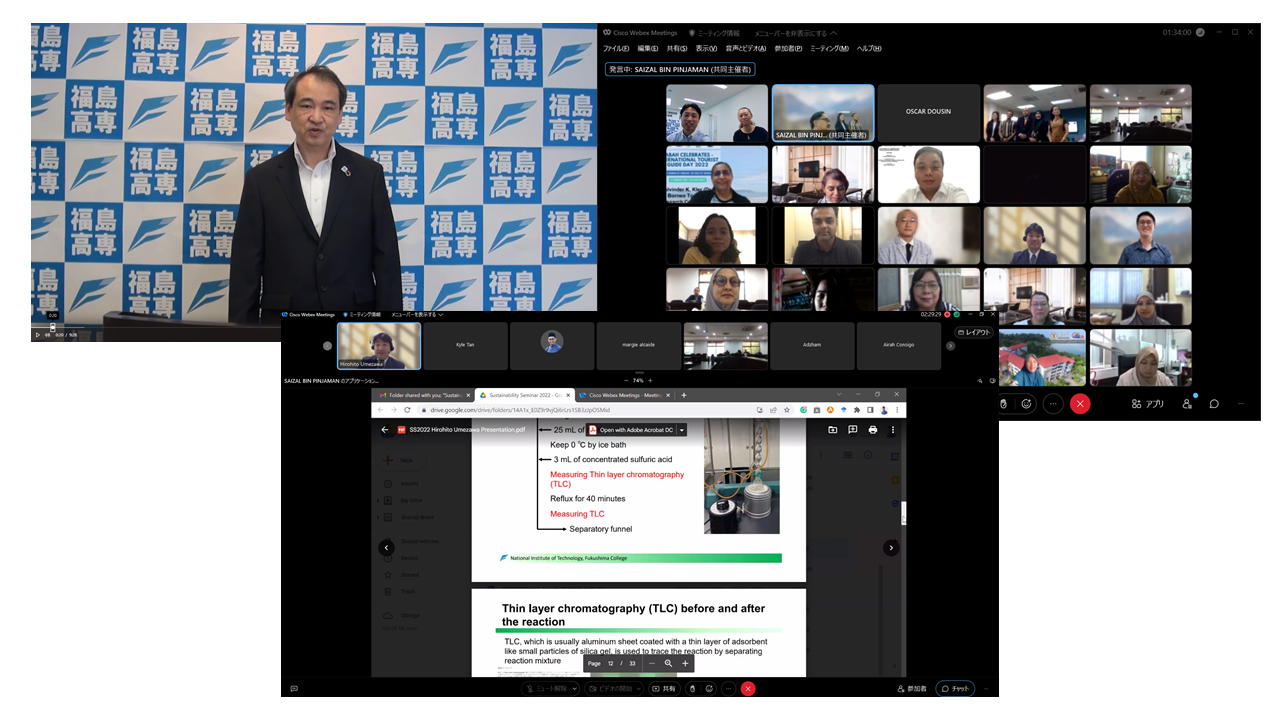Screen dimensions: 1280x720
Task: Open chat bubble icon in back Webex window
Action: [1214, 404]
